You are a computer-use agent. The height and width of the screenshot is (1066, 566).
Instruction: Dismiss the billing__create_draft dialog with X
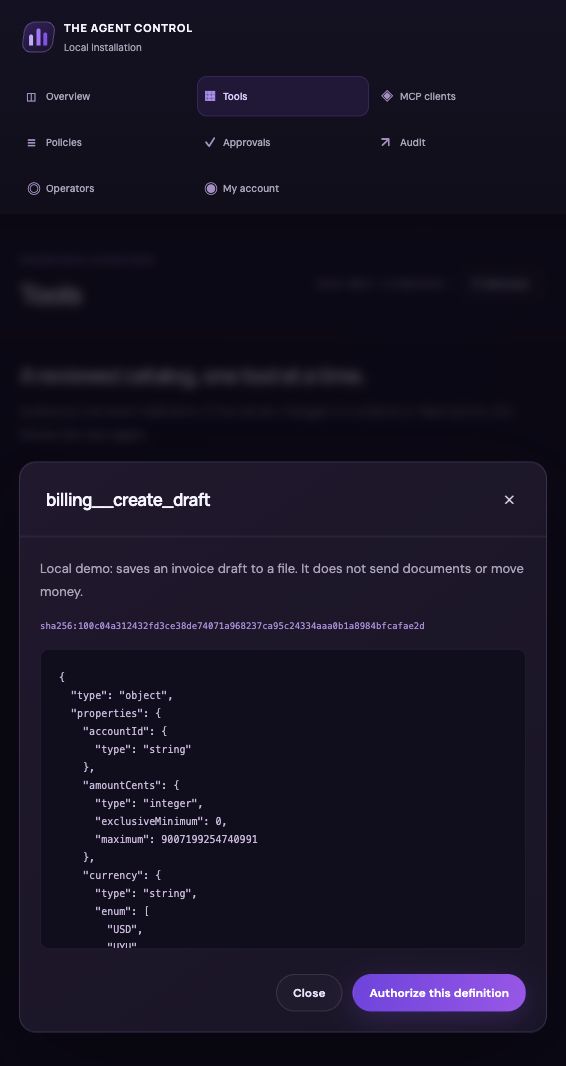509,500
